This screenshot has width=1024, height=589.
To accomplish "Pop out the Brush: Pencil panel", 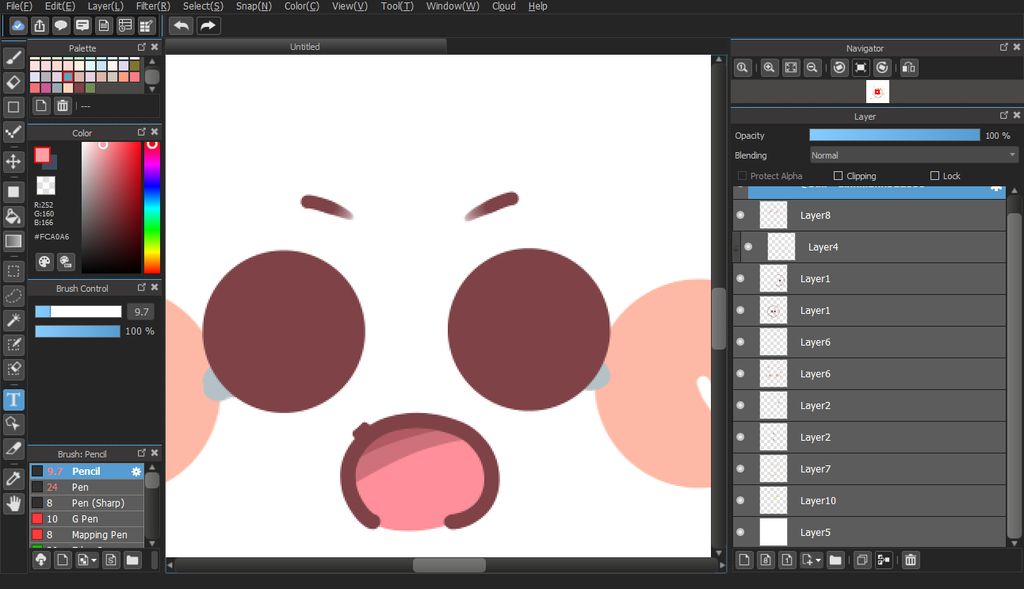I will click(142, 453).
